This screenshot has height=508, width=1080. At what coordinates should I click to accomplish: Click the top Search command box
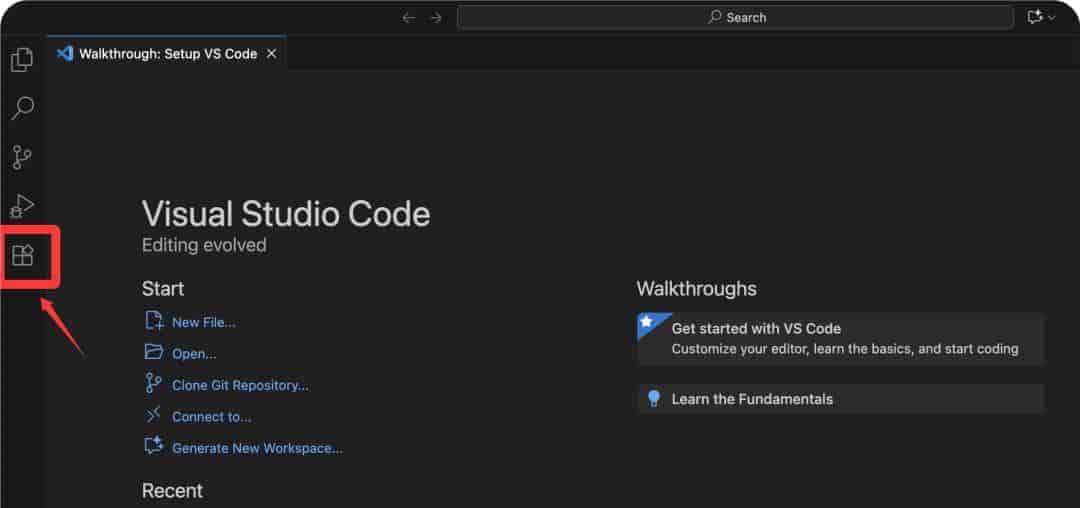pyautogui.click(x=736, y=18)
